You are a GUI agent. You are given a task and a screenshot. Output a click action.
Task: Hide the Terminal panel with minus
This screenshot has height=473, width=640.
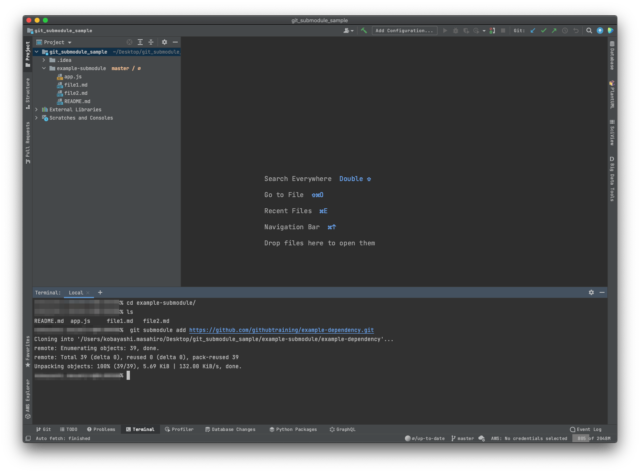pos(602,293)
